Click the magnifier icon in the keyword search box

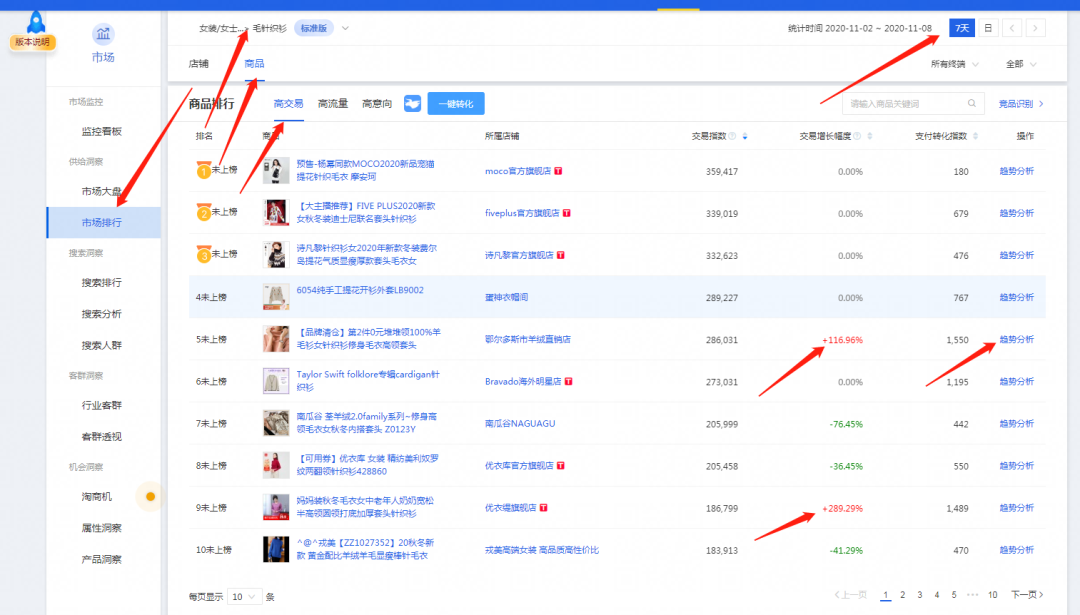click(970, 103)
